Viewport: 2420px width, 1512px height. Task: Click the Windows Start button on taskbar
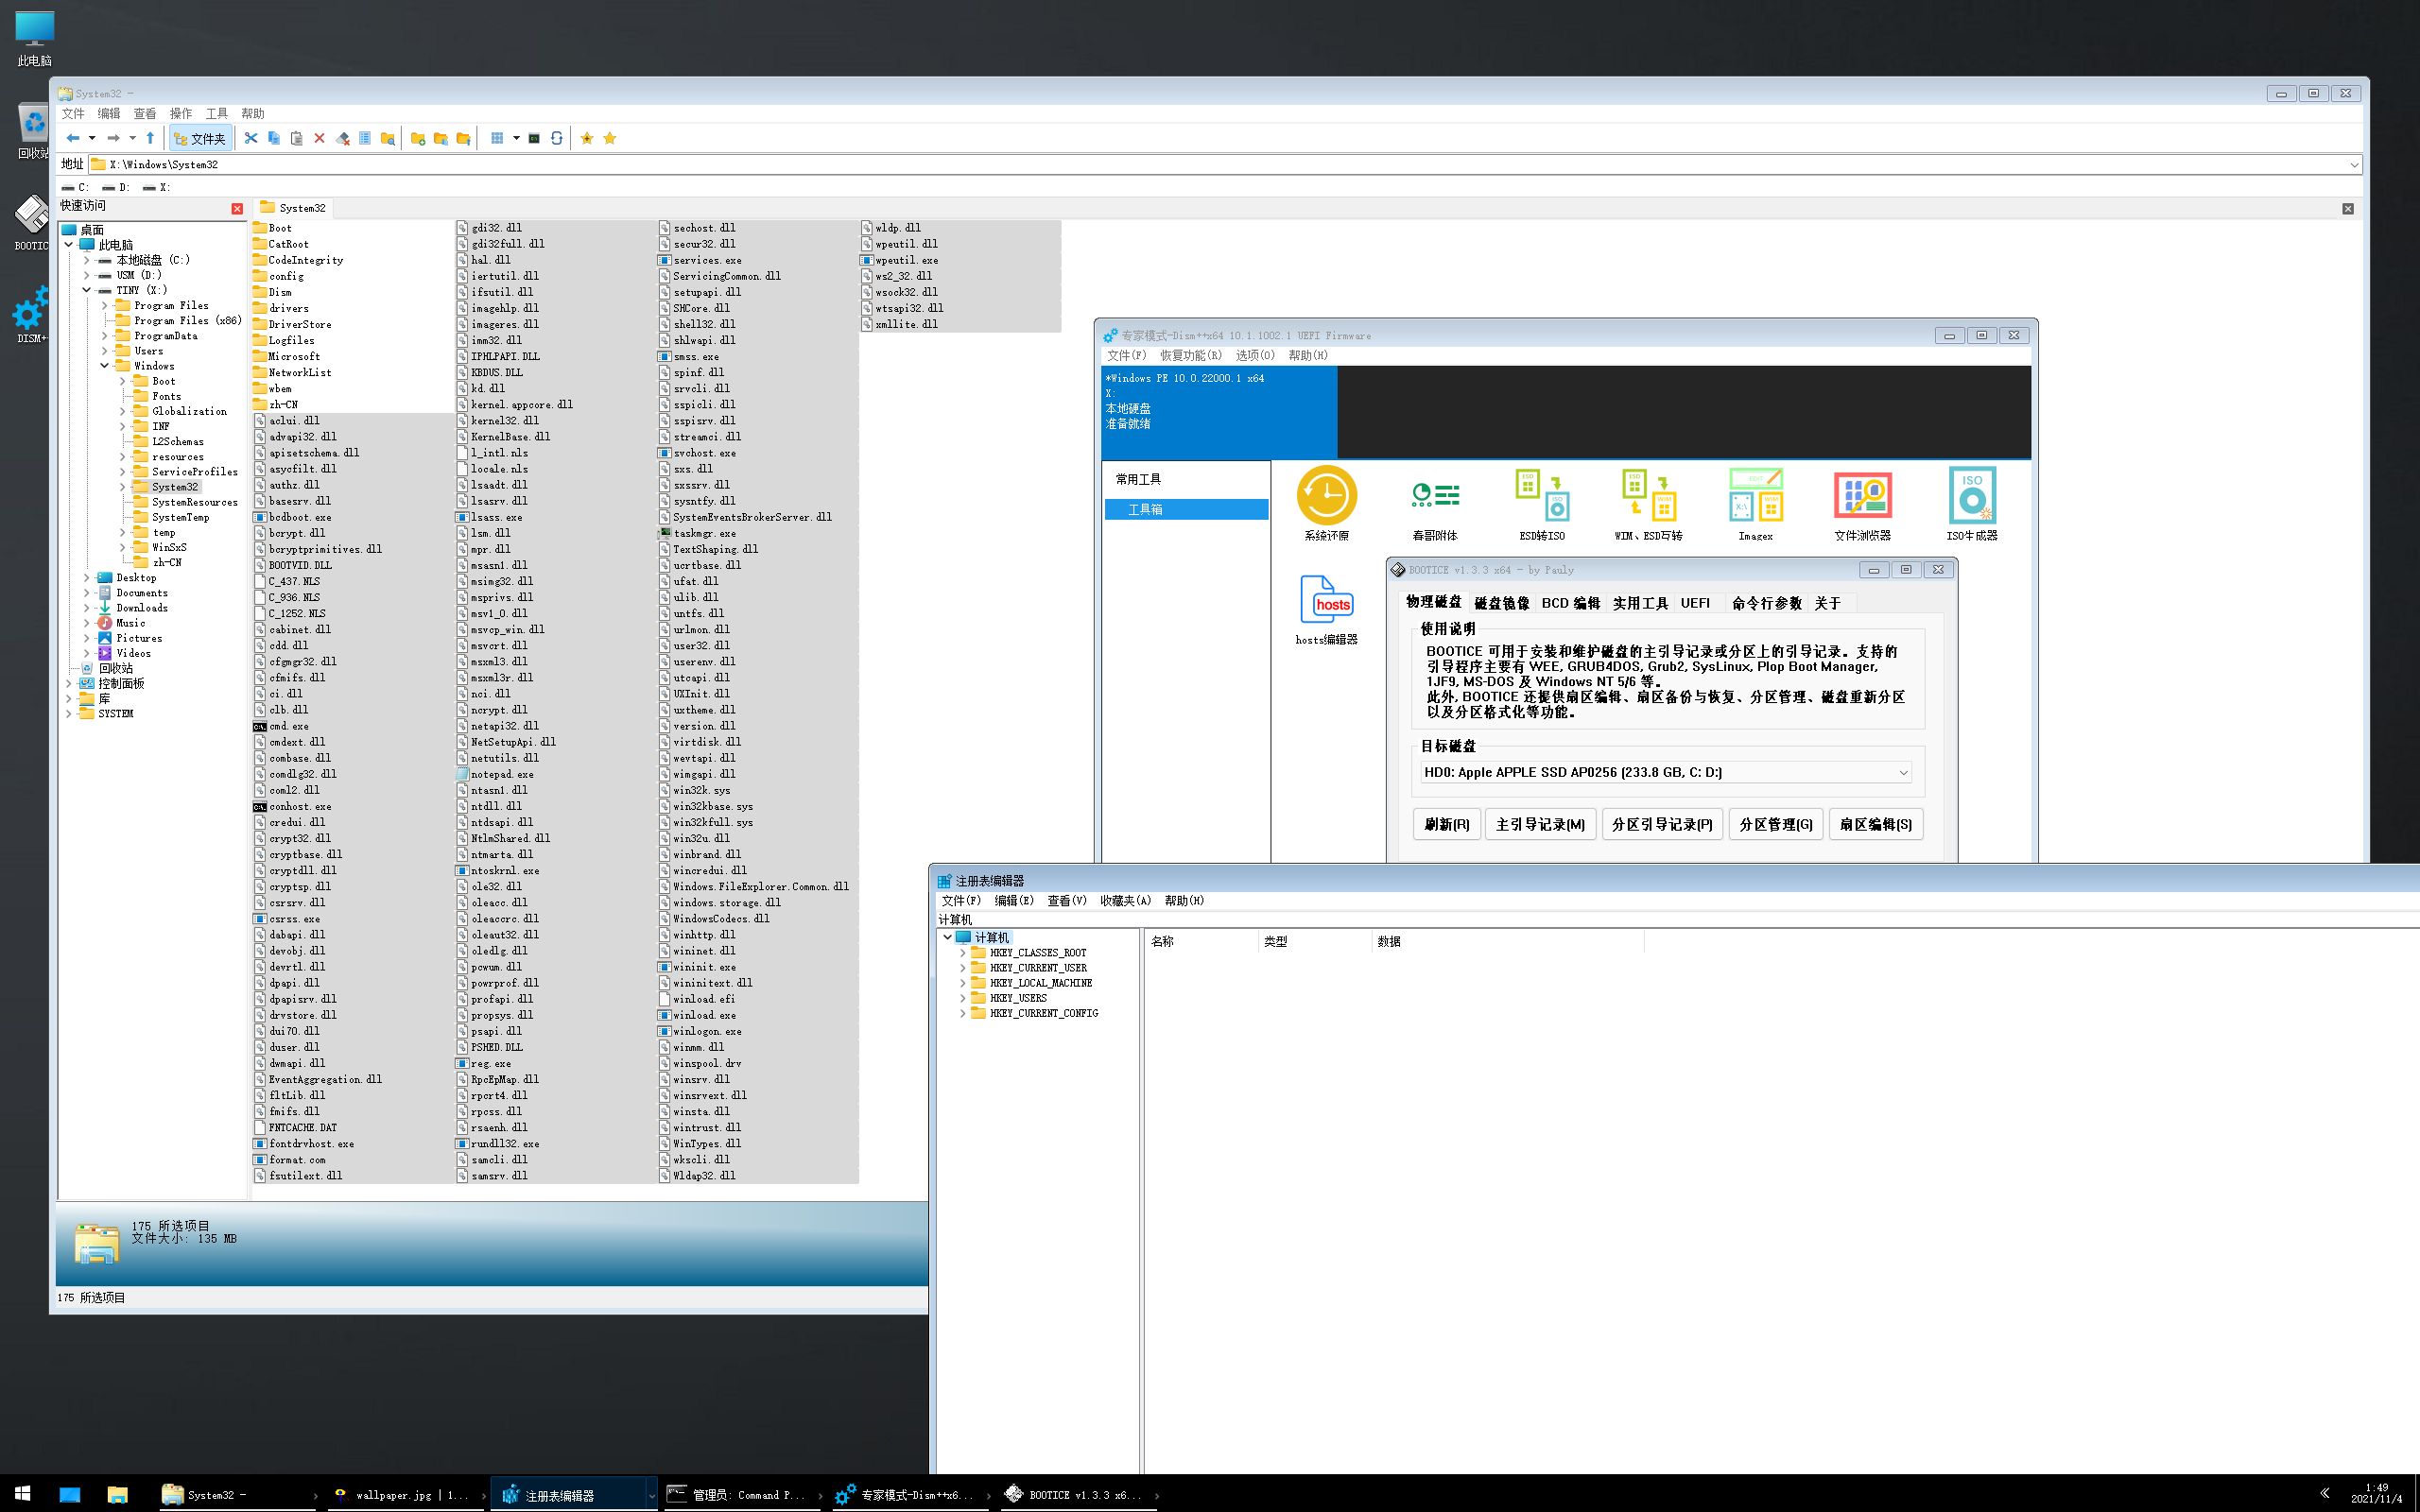click(22, 1494)
